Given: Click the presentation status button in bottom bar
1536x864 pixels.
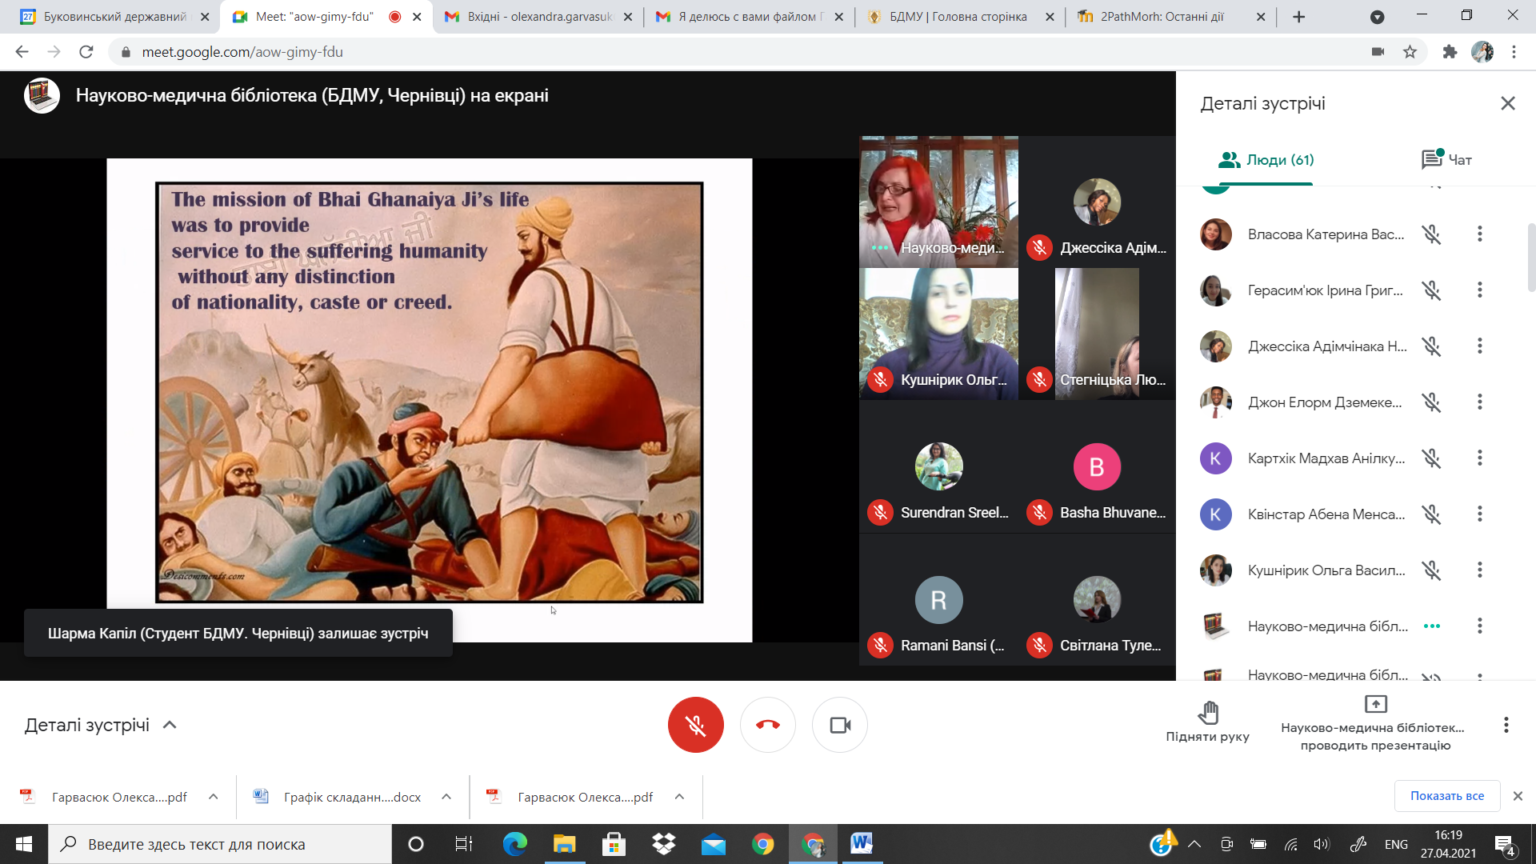Looking at the screenshot, I should [x=1375, y=725].
